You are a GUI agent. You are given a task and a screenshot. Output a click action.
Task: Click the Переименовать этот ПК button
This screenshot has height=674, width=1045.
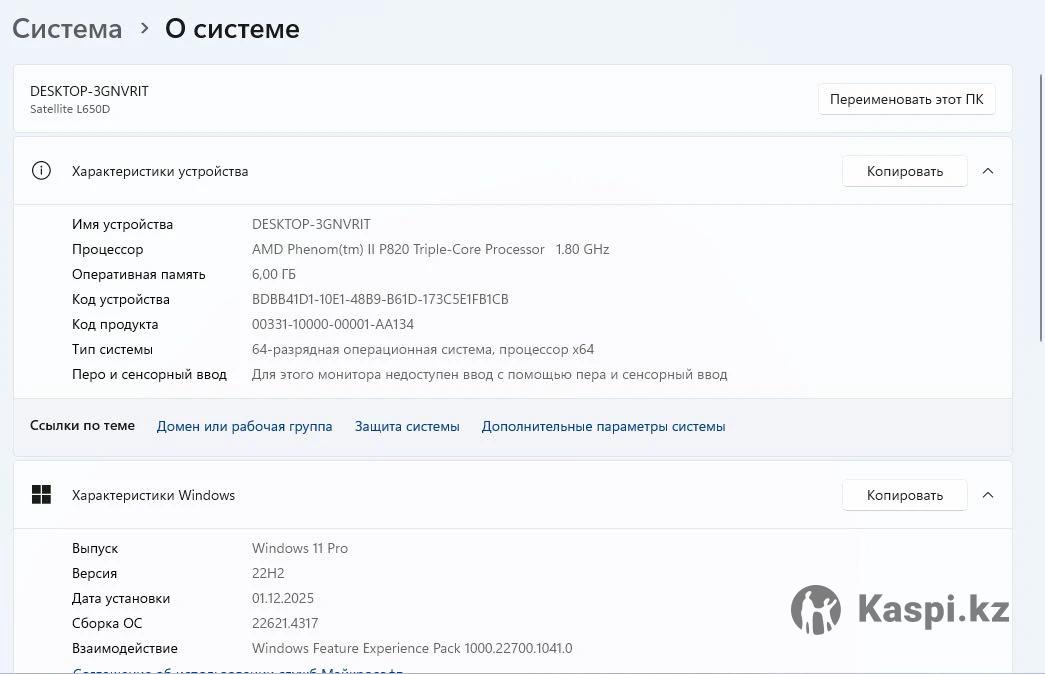906,100
